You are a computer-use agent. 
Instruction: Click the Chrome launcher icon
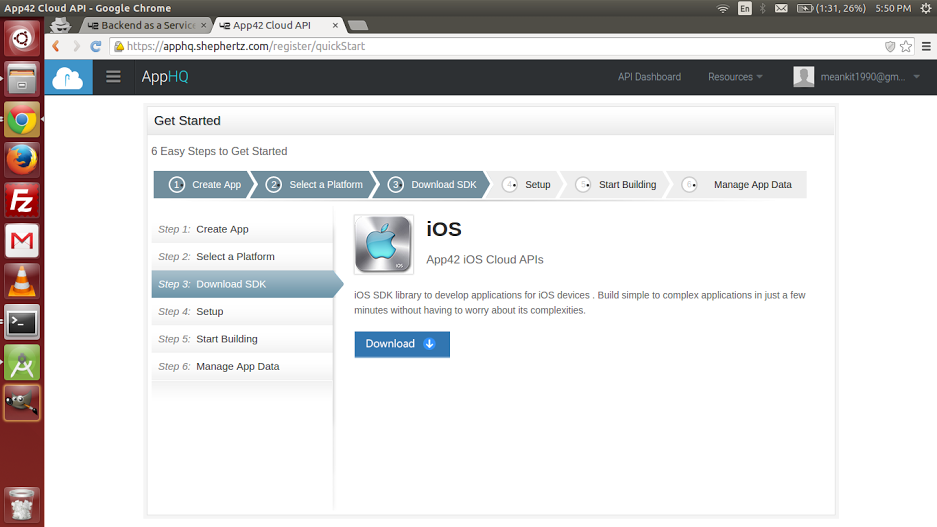click(22, 120)
